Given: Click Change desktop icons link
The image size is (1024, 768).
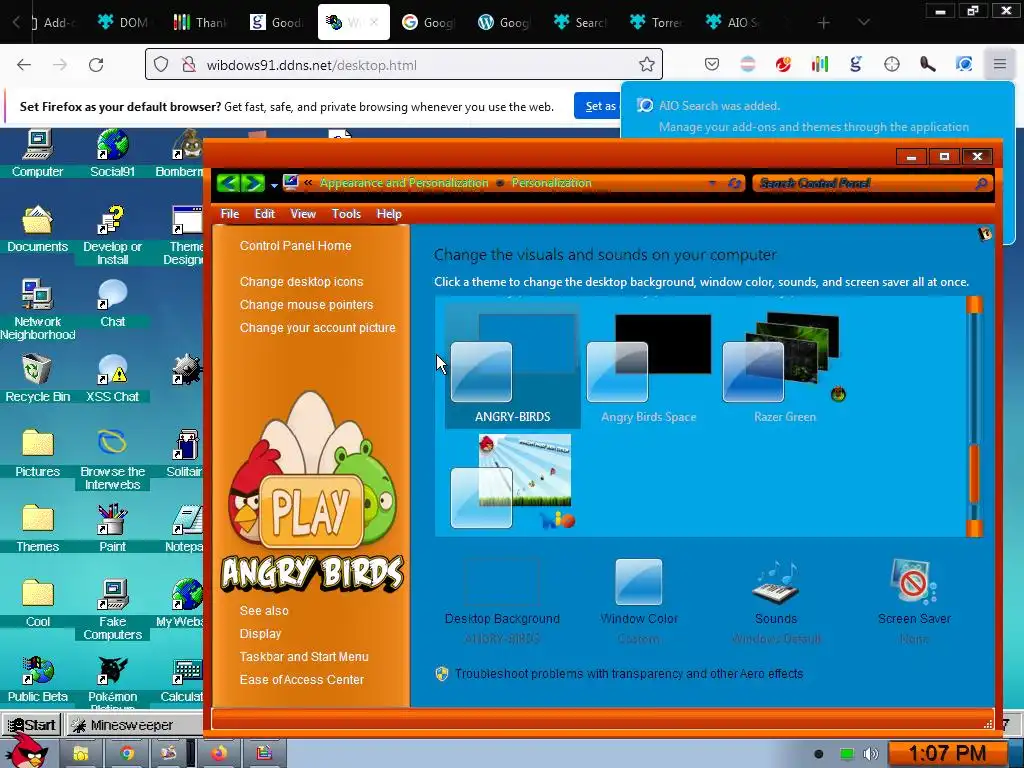Looking at the screenshot, I should click(x=301, y=281).
